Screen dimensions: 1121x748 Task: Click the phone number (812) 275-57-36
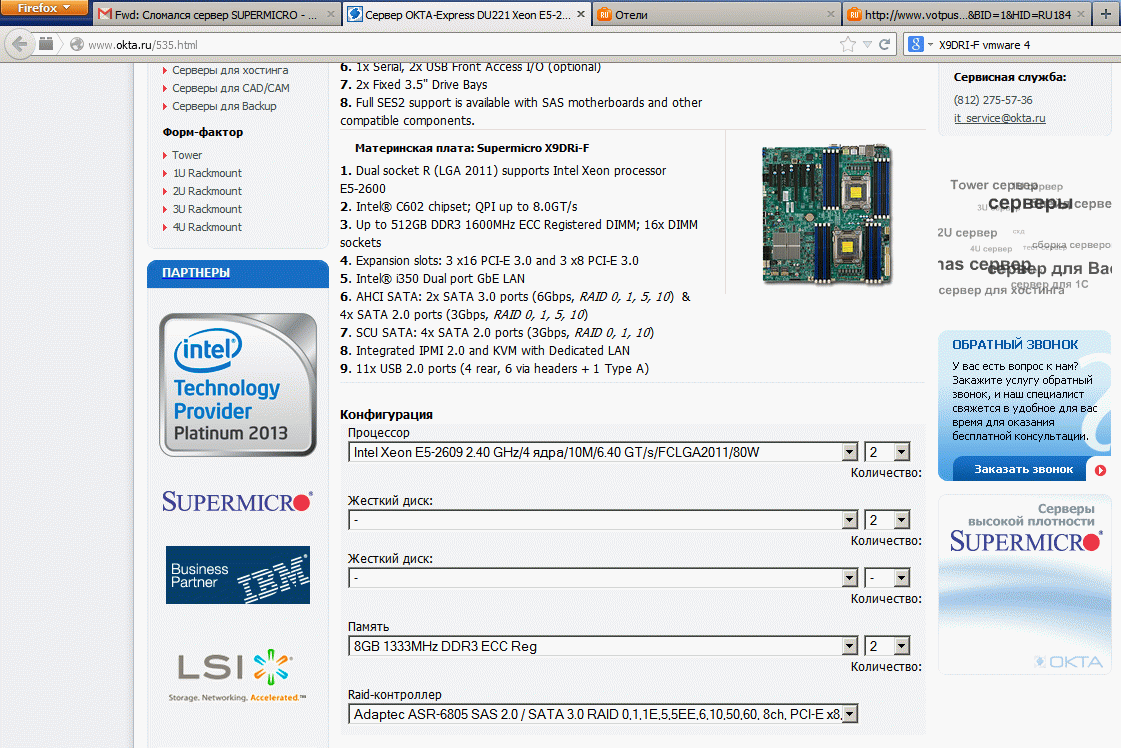click(992, 100)
